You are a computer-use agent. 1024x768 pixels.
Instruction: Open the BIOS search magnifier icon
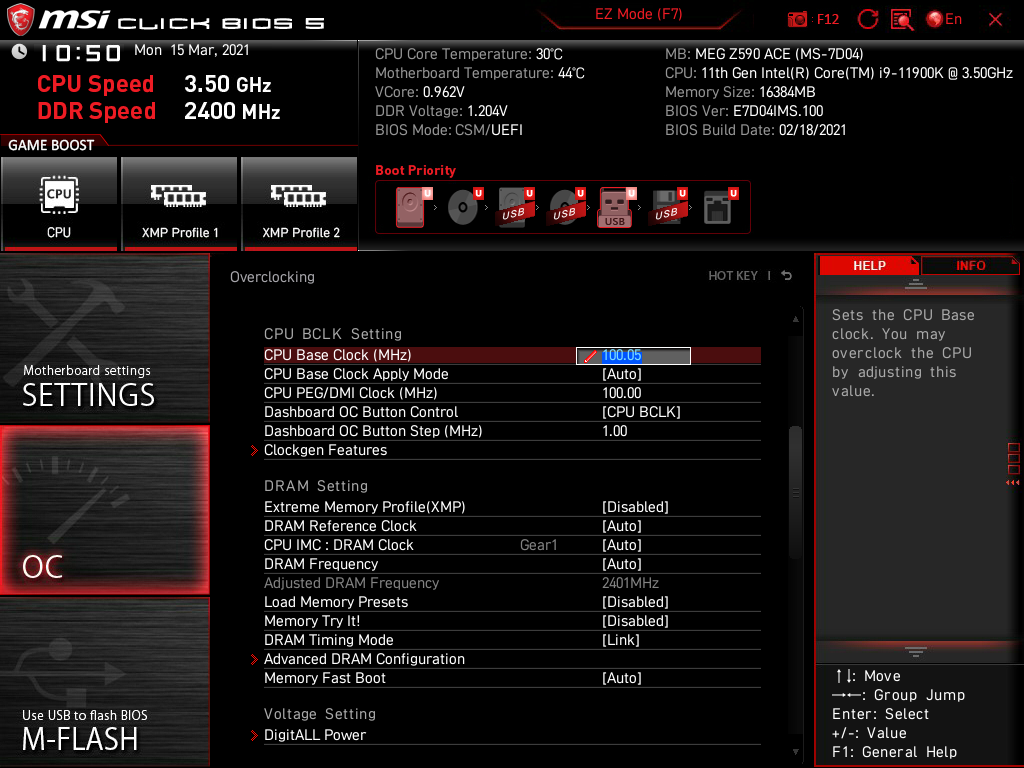tap(902, 20)
